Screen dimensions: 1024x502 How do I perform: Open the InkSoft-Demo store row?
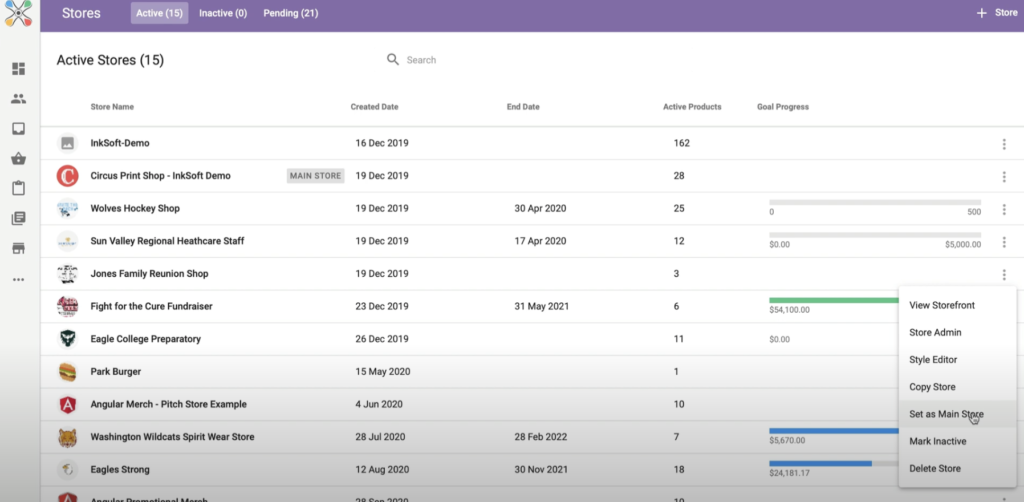[532, 143]
